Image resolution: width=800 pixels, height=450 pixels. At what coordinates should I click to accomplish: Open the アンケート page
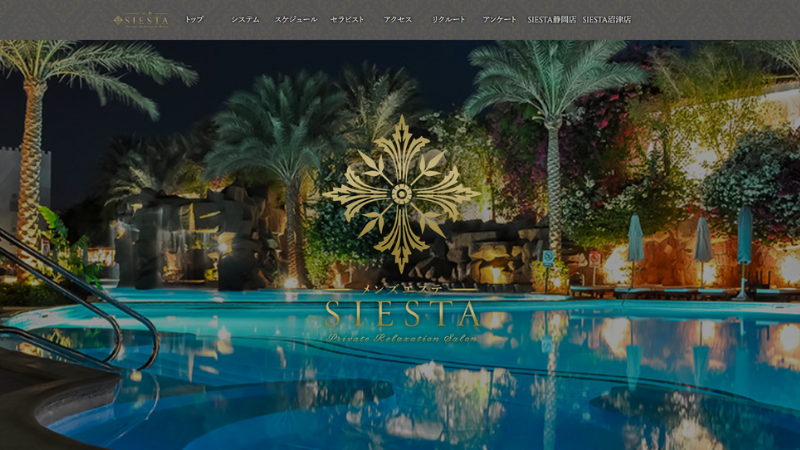[499, 19]
